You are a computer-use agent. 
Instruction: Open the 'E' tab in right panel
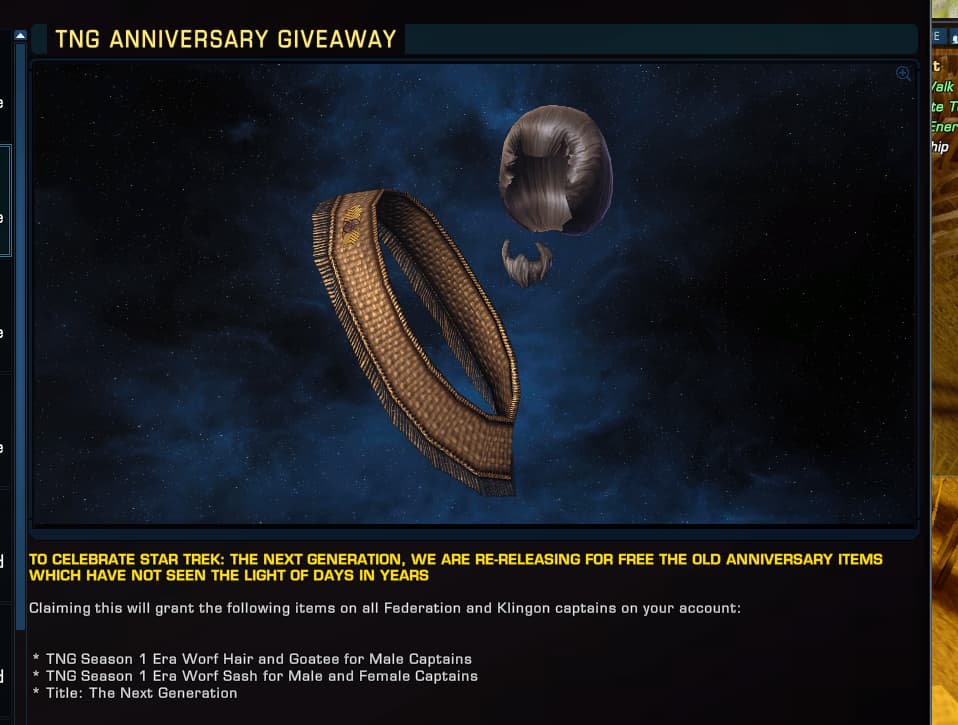tap(937, 36)
